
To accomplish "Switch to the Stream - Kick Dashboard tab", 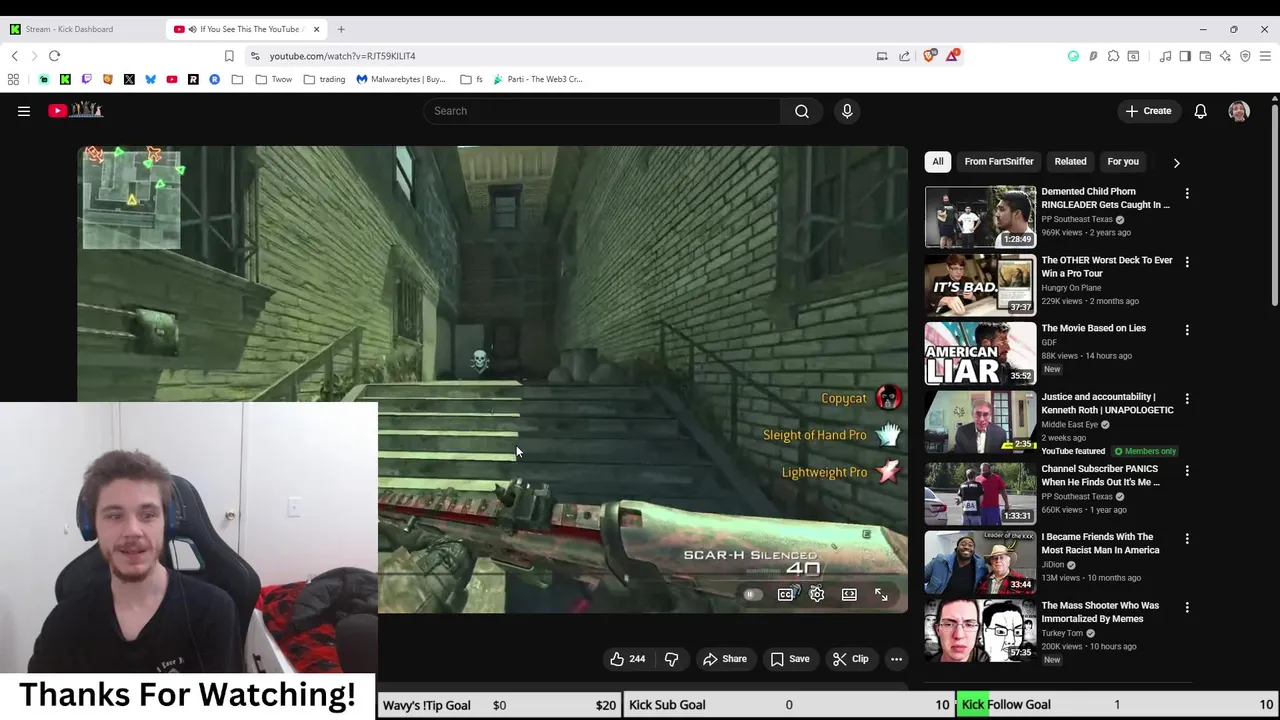I will click(x=82, y=29).
